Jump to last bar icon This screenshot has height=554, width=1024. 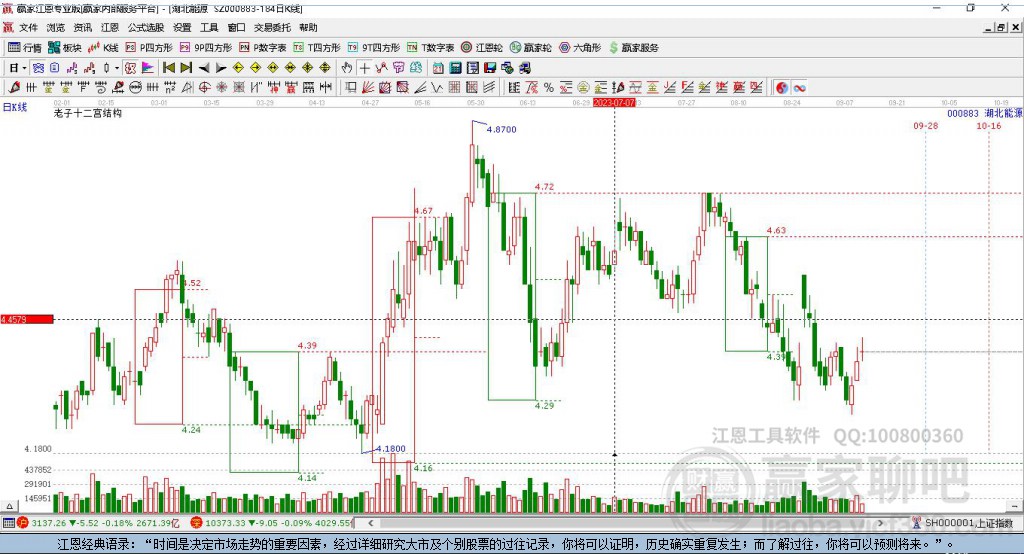coord(186,68)
